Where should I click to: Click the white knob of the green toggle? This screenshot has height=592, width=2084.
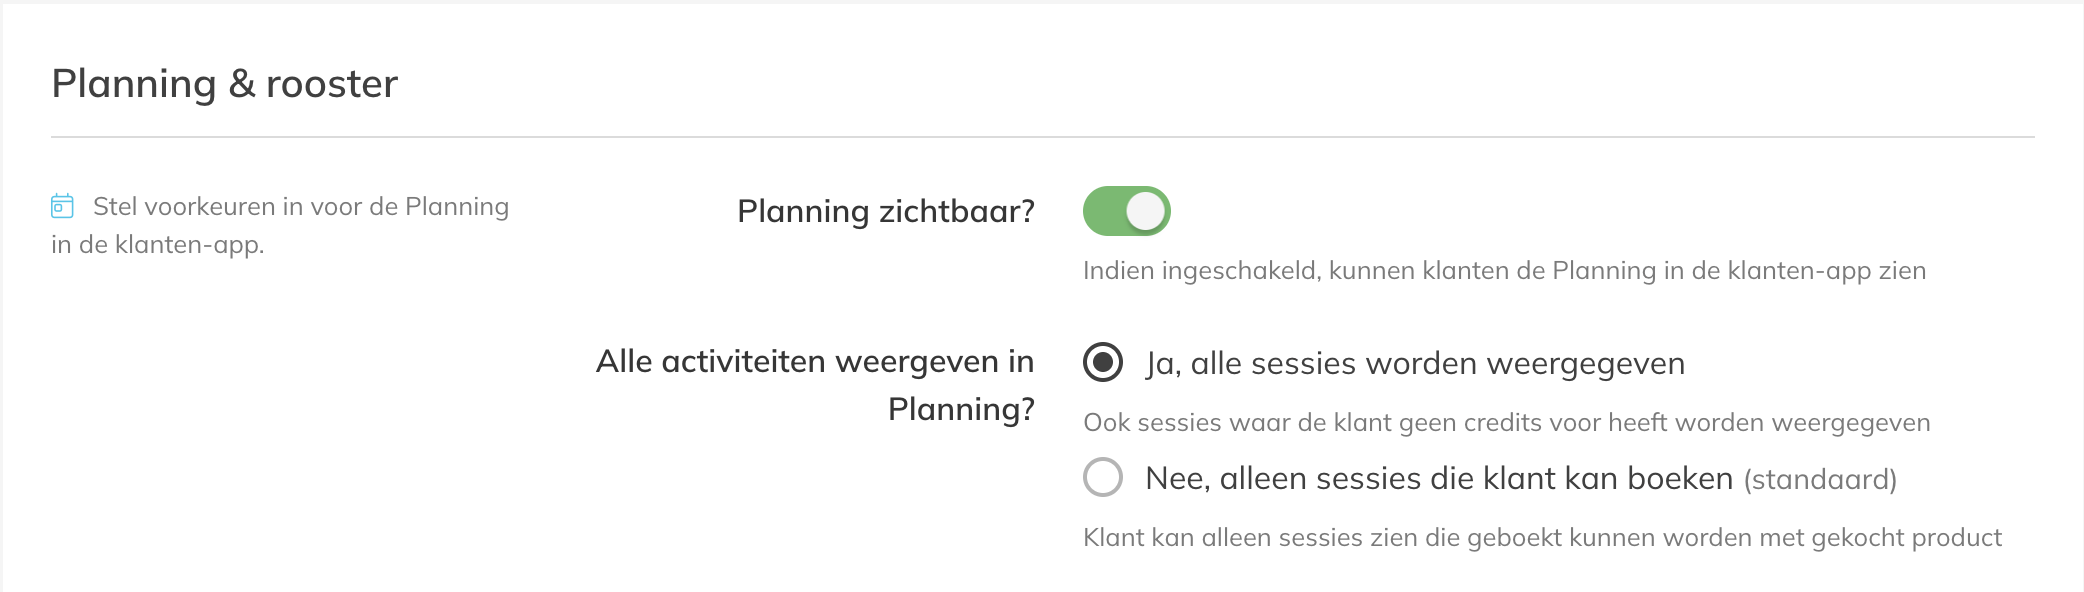1145,211
